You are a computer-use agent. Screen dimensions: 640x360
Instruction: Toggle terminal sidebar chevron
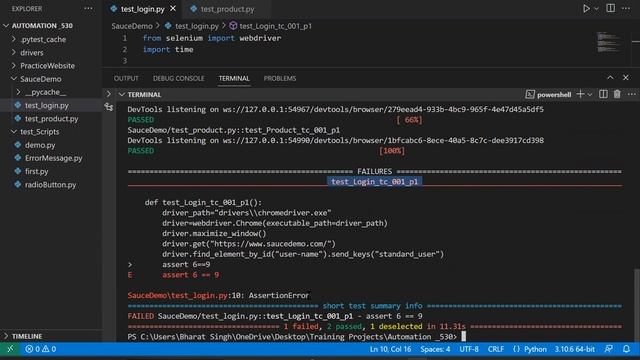(109, 94)
